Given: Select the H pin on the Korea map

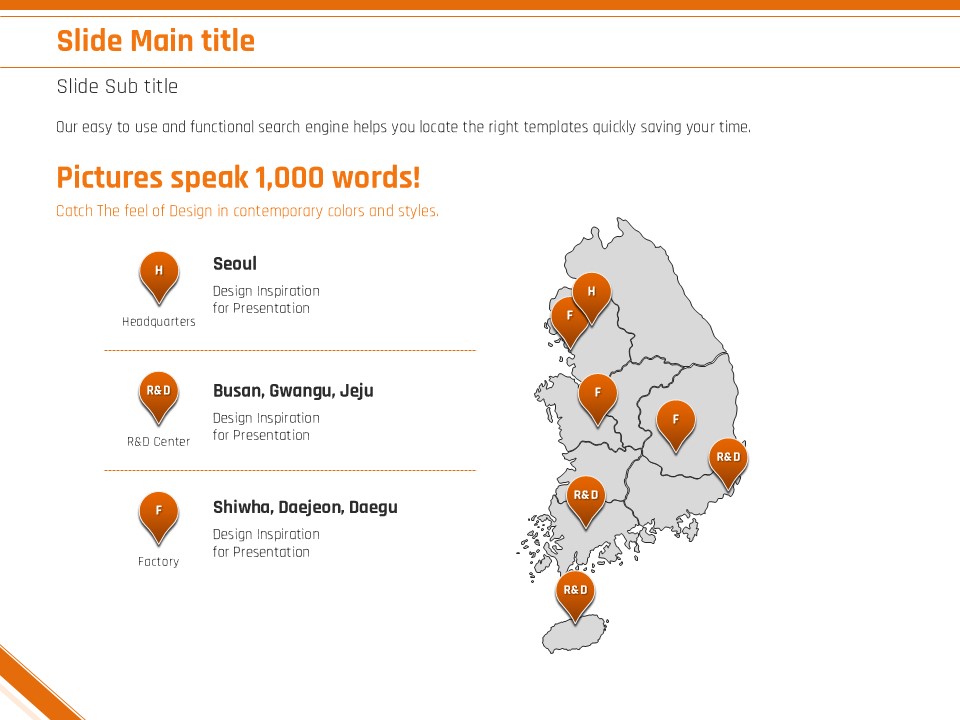Looking at the screenshot, I should [592, 293].
